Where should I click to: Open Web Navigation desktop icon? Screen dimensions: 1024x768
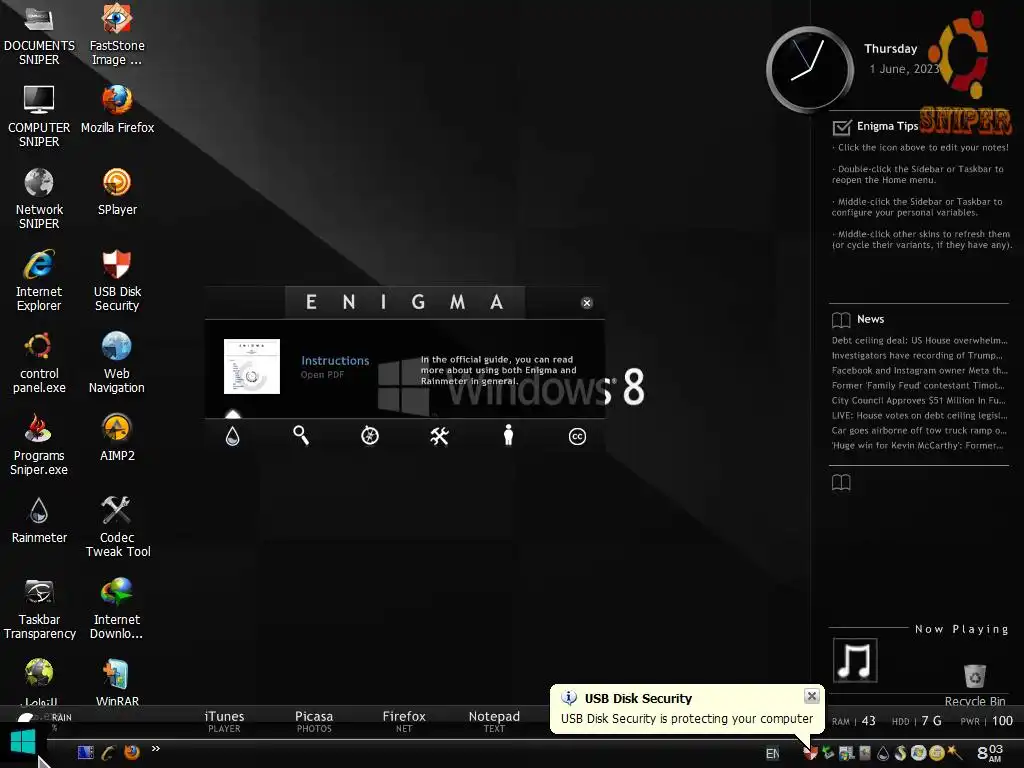pyautogui.click(x=117, y=362)
